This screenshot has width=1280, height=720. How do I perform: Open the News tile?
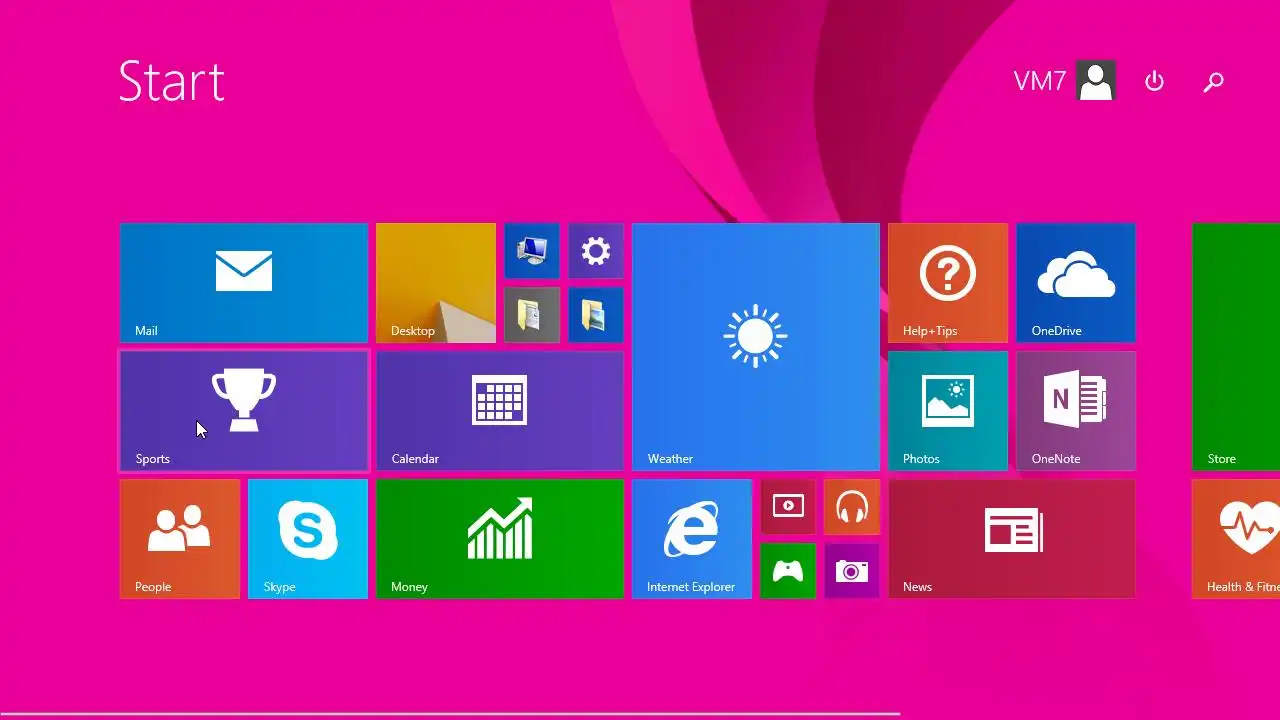click(x=1012, y=539)
